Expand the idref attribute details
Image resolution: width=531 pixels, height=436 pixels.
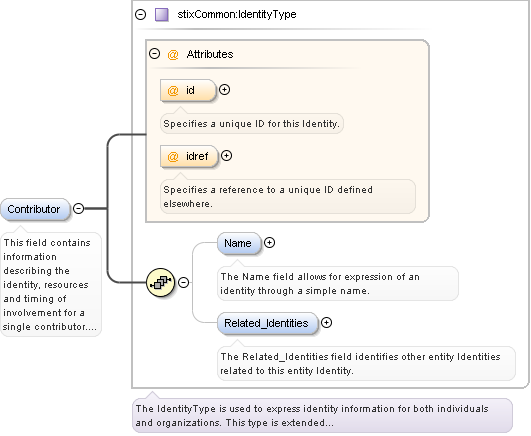[226, 155]
